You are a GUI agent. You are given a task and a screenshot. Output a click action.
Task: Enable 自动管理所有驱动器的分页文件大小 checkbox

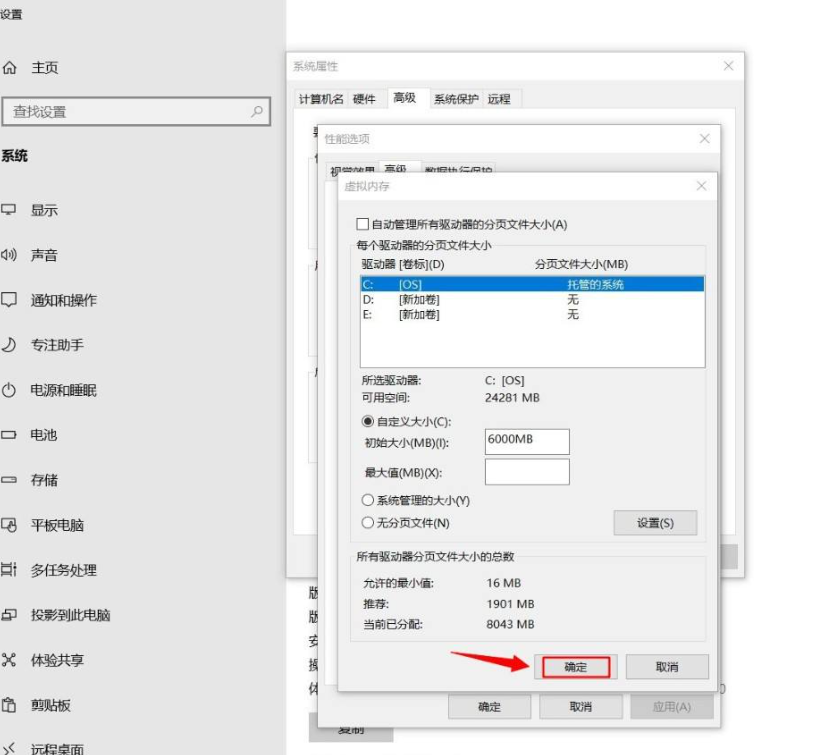pyautogui.click(x=362, y=224)
